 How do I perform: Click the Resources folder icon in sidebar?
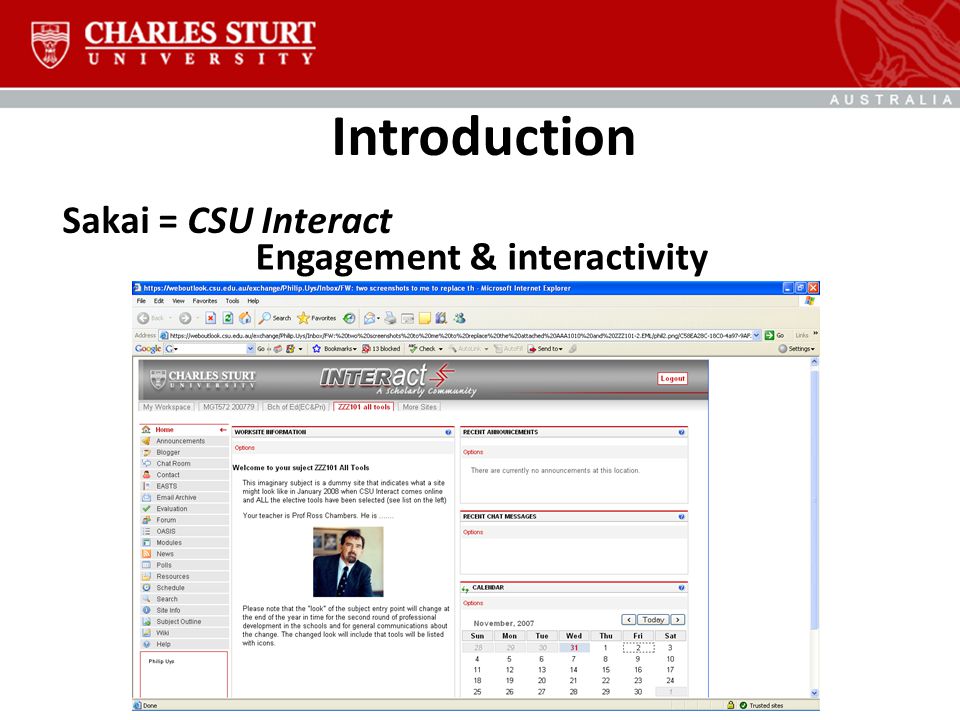(146, 576)
